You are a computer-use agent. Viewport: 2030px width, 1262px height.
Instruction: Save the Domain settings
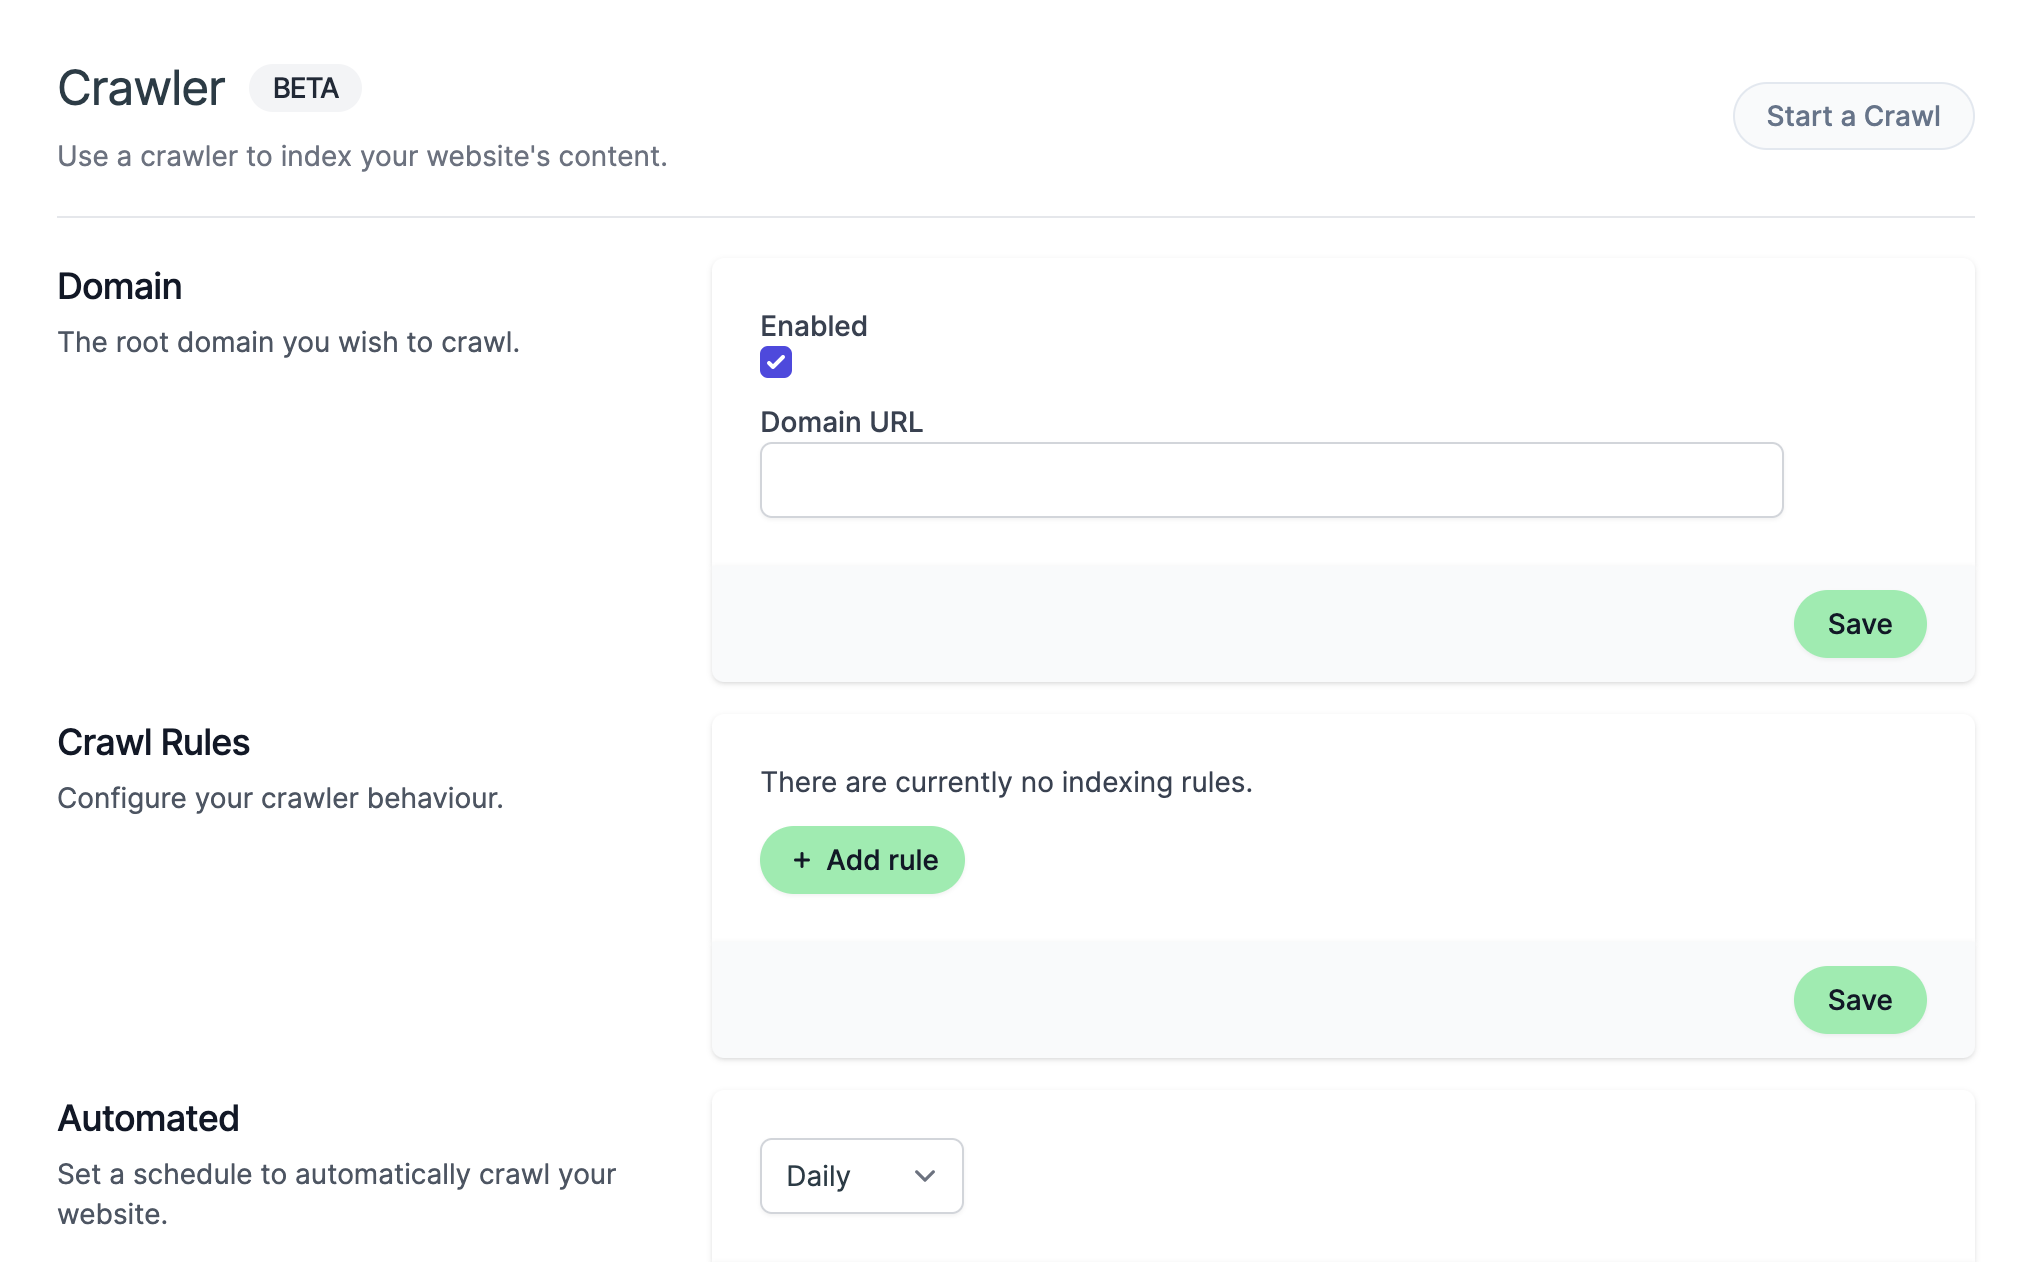(x=1859, y=624)
